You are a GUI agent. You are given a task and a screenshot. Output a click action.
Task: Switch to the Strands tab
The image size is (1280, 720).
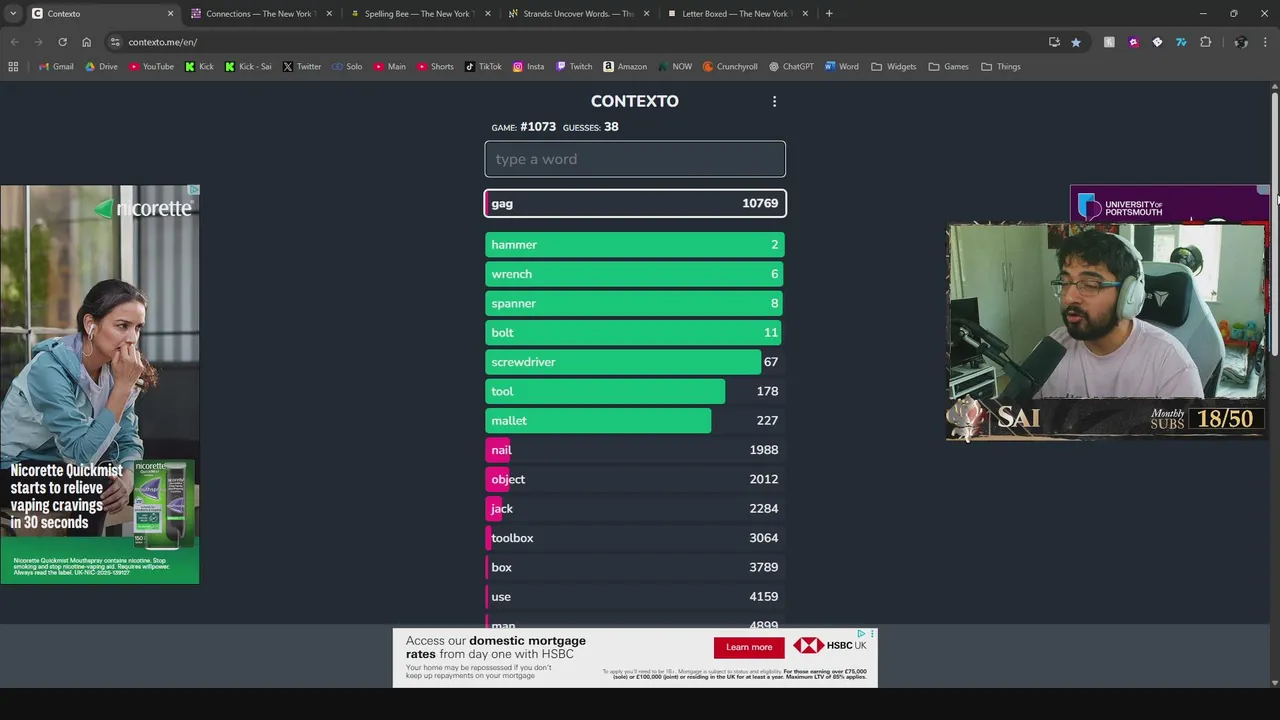click(x=577, y=13)
